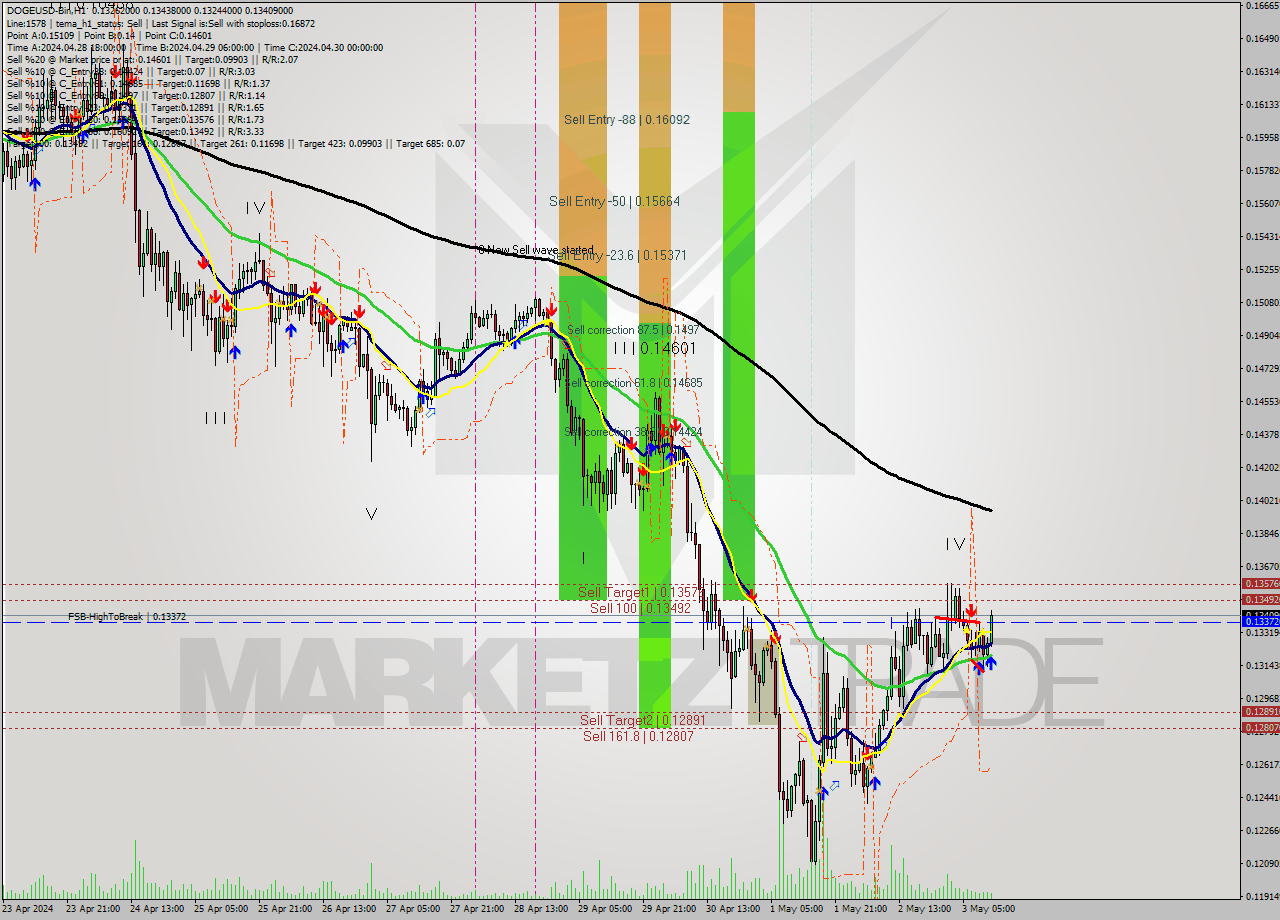Image resolution: width=1280 pixels, height=920 pixels.
Task: Click the 'Sell 161.8 | 0.12807' label
Action: pyautogui.click(x=638, y=736)
